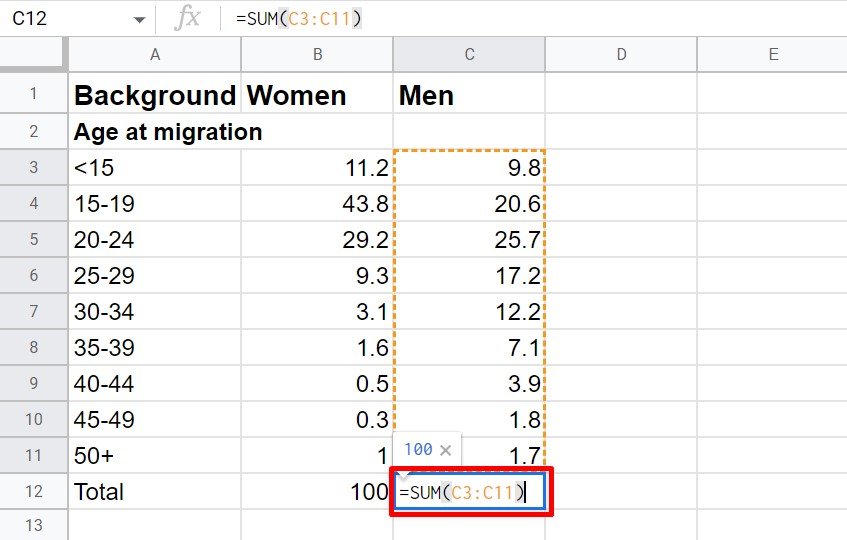This screenshot has height=540, width=847.
Task: Click the '40-44' age group cell
Action: (x=154, y=383)
